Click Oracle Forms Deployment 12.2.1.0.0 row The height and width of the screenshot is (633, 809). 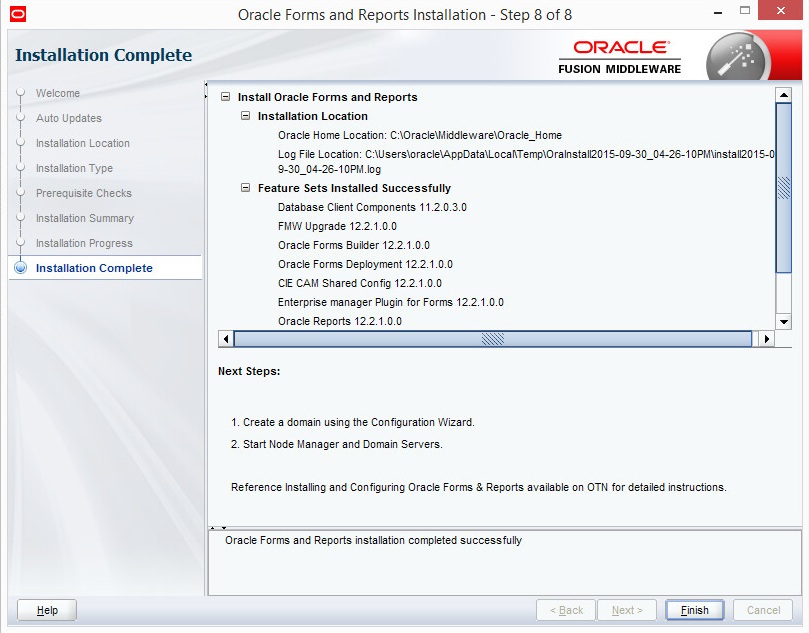click(365, 264)
